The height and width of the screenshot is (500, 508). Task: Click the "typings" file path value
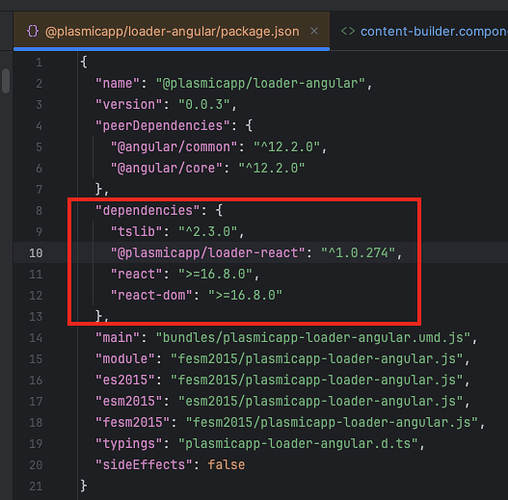point(298,444)
